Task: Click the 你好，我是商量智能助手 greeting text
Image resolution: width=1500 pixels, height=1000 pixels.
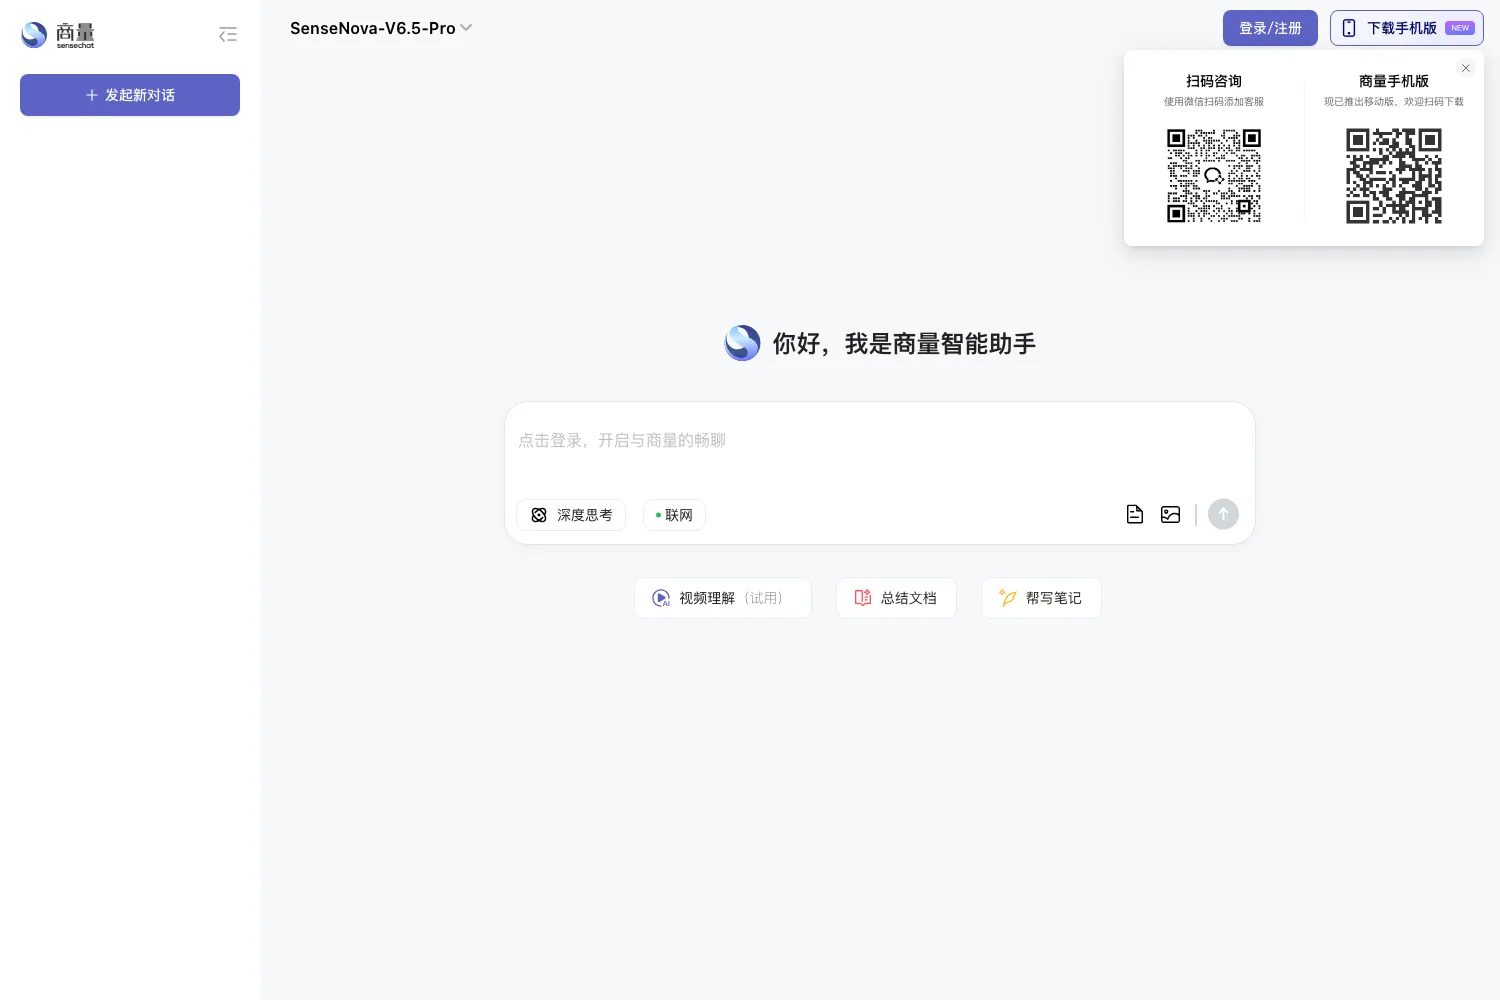Action: tap(904, 344)
